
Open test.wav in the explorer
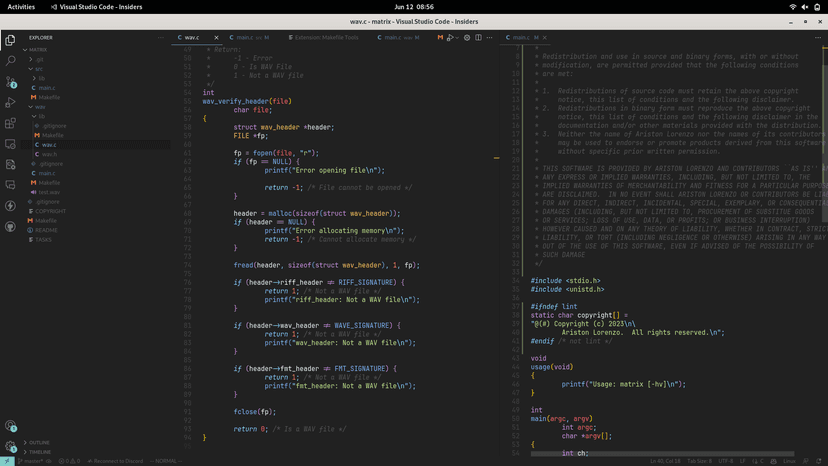48,192
